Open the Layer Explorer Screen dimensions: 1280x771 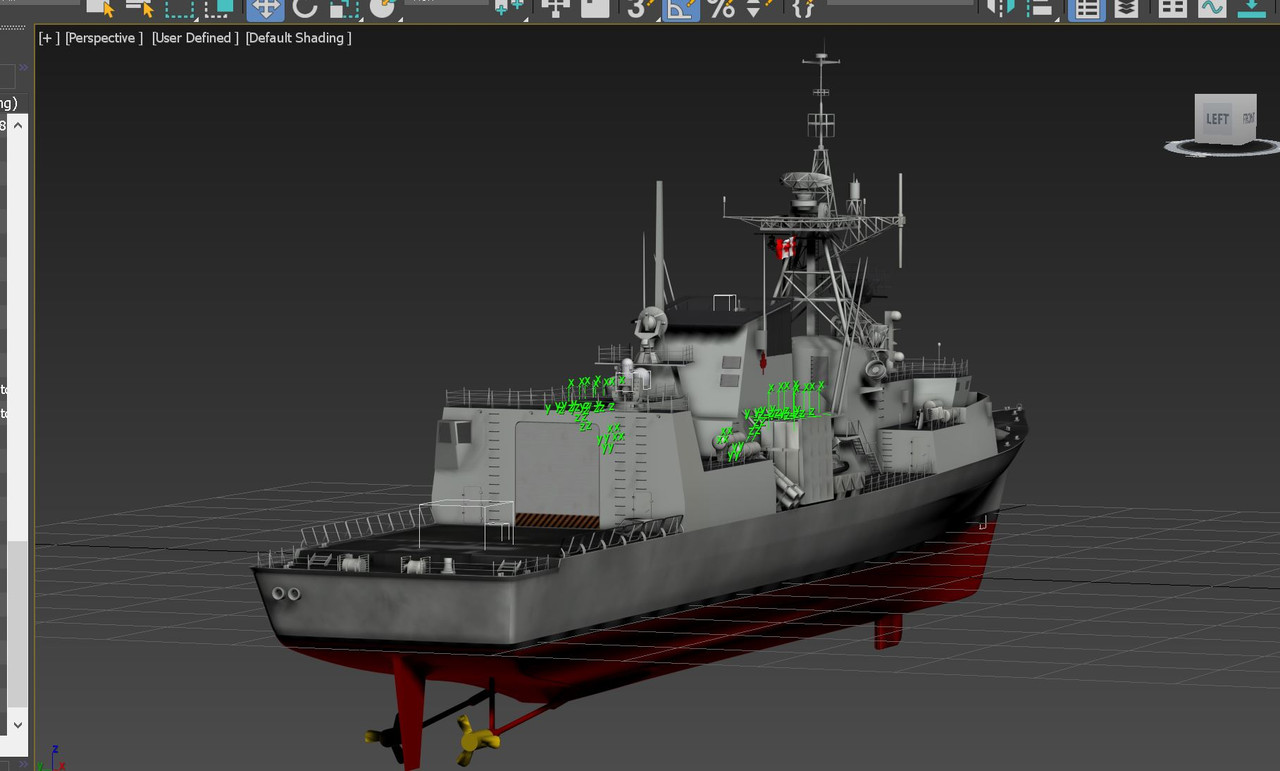(x=1128, y=8)
